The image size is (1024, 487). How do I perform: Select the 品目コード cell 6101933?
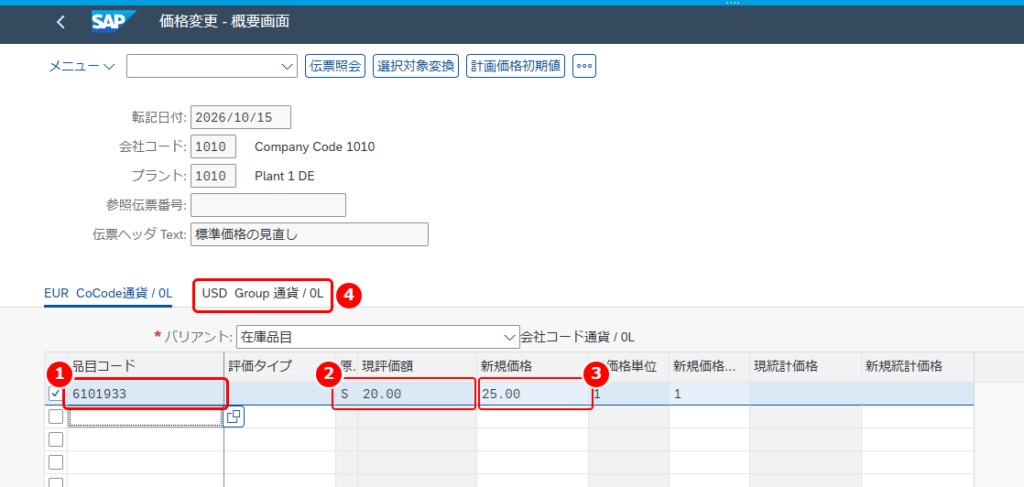pyautogui.click(x=145, y=394)
